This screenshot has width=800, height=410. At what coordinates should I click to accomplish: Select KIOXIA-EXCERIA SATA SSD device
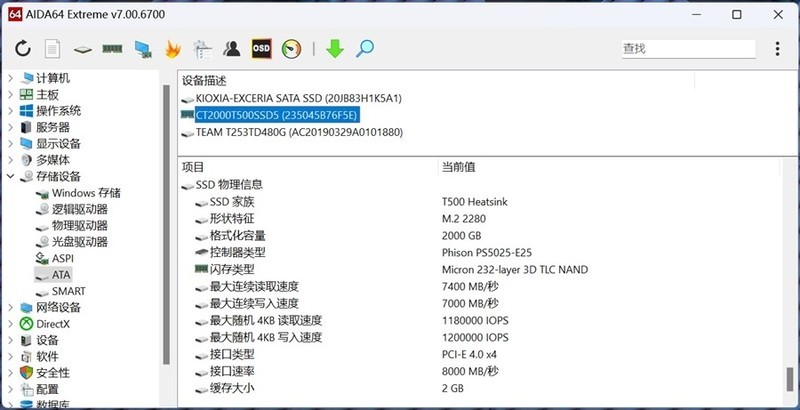[298, 98]
